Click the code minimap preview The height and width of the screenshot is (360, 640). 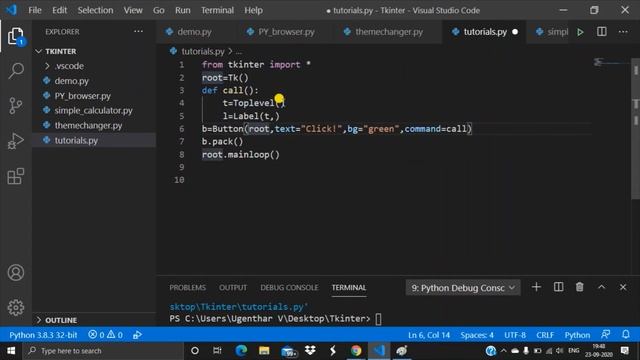click(x=611, y=63)
